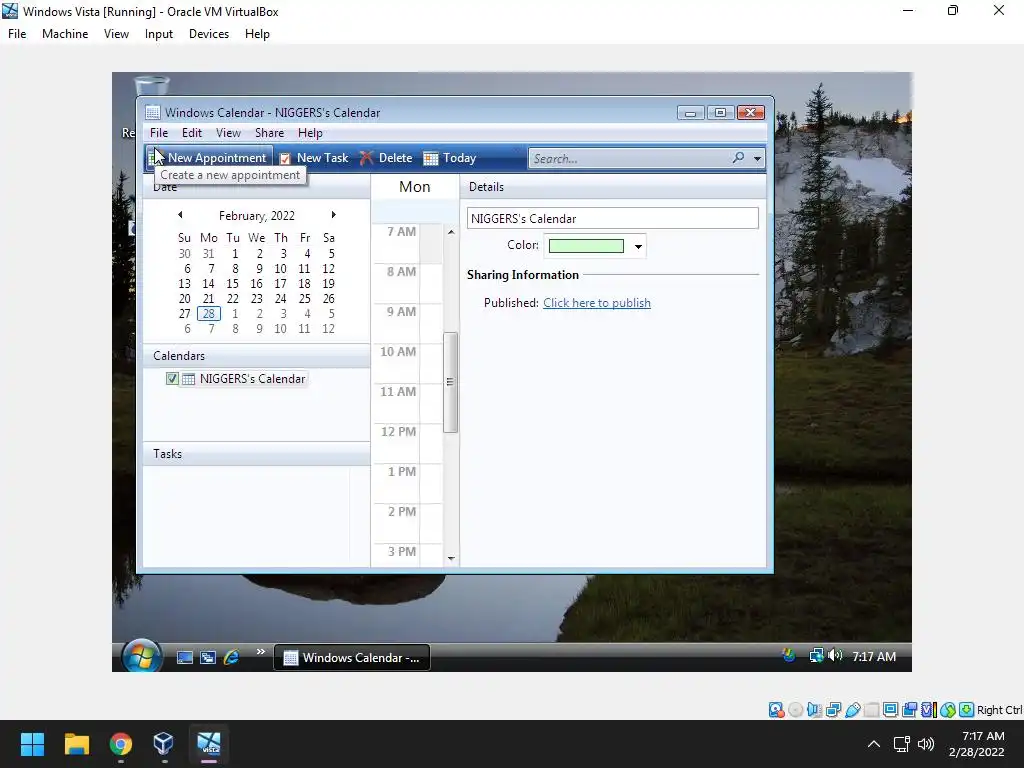
Task: Go to next month in mini calendar
Action: [334, 215]
